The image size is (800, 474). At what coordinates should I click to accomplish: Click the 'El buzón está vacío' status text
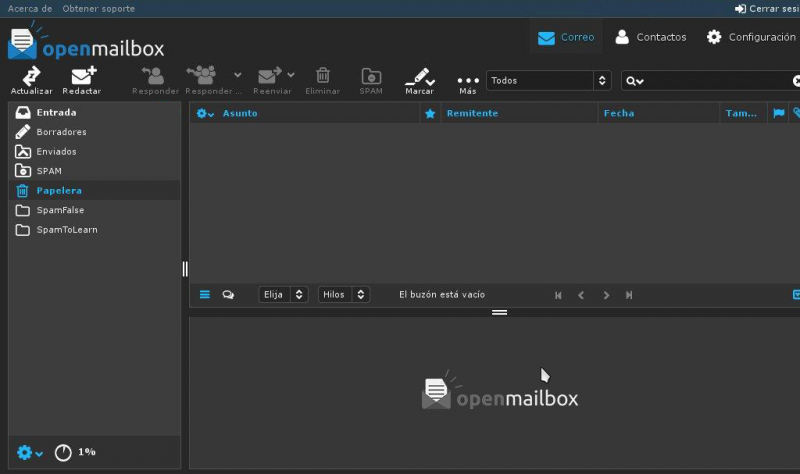click(442, 294)
